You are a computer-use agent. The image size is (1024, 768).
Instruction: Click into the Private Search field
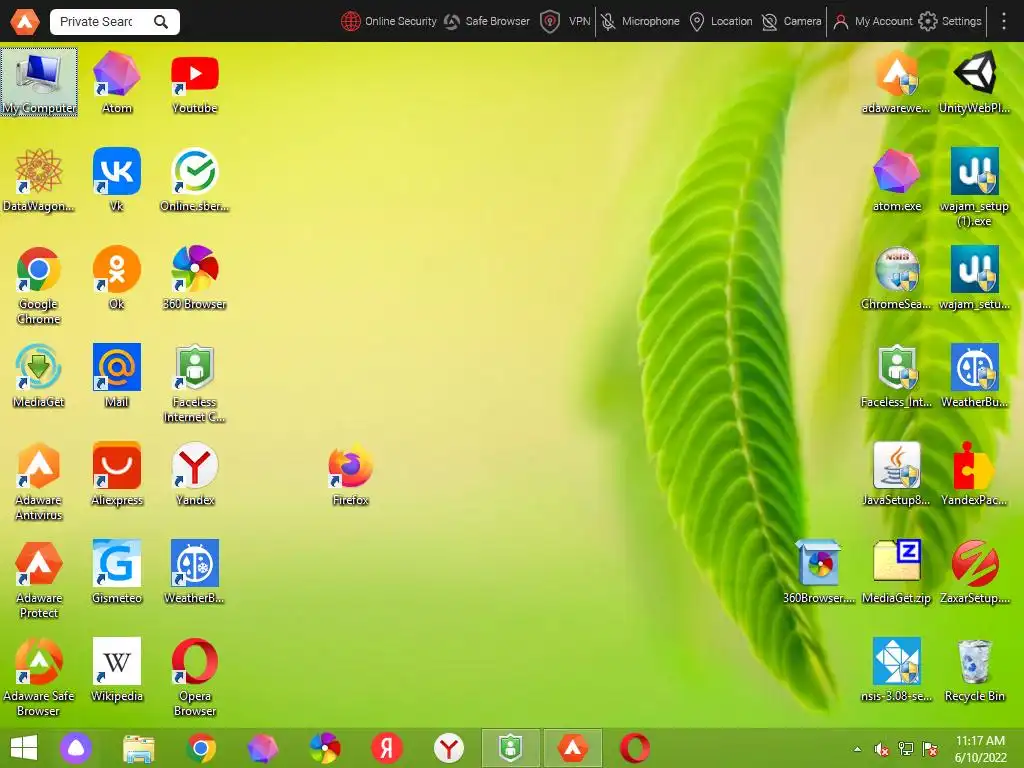point(98,22)
